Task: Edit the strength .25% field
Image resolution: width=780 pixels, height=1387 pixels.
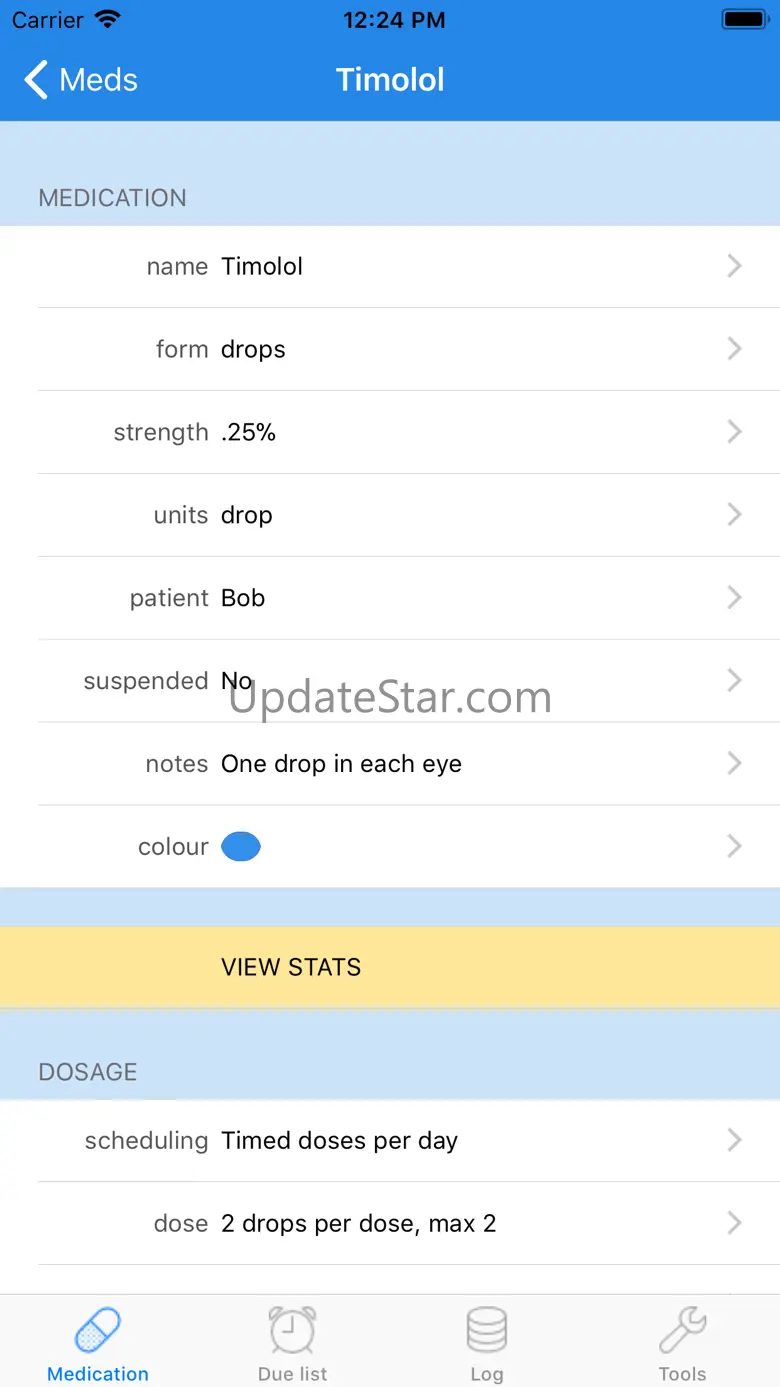Action: coord(249,432)
